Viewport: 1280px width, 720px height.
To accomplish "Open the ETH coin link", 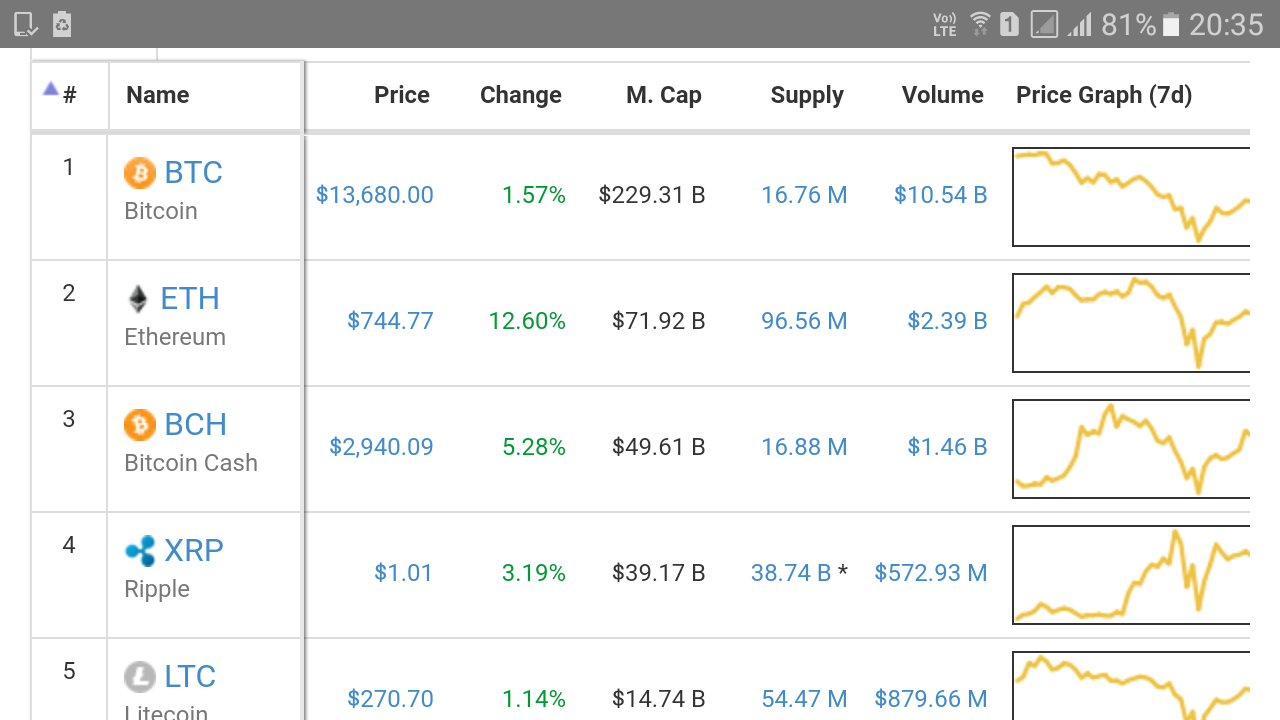I will 190,299.
